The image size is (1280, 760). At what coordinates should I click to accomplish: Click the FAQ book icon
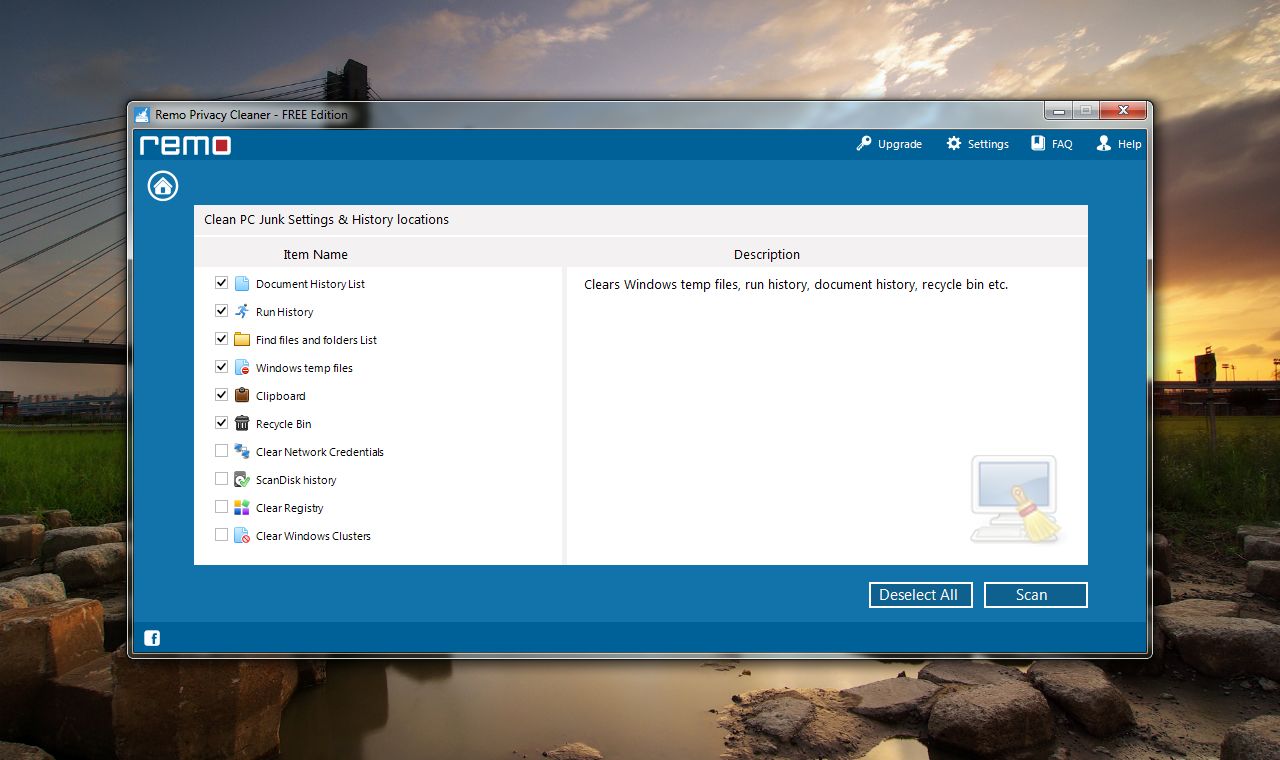1038,143
